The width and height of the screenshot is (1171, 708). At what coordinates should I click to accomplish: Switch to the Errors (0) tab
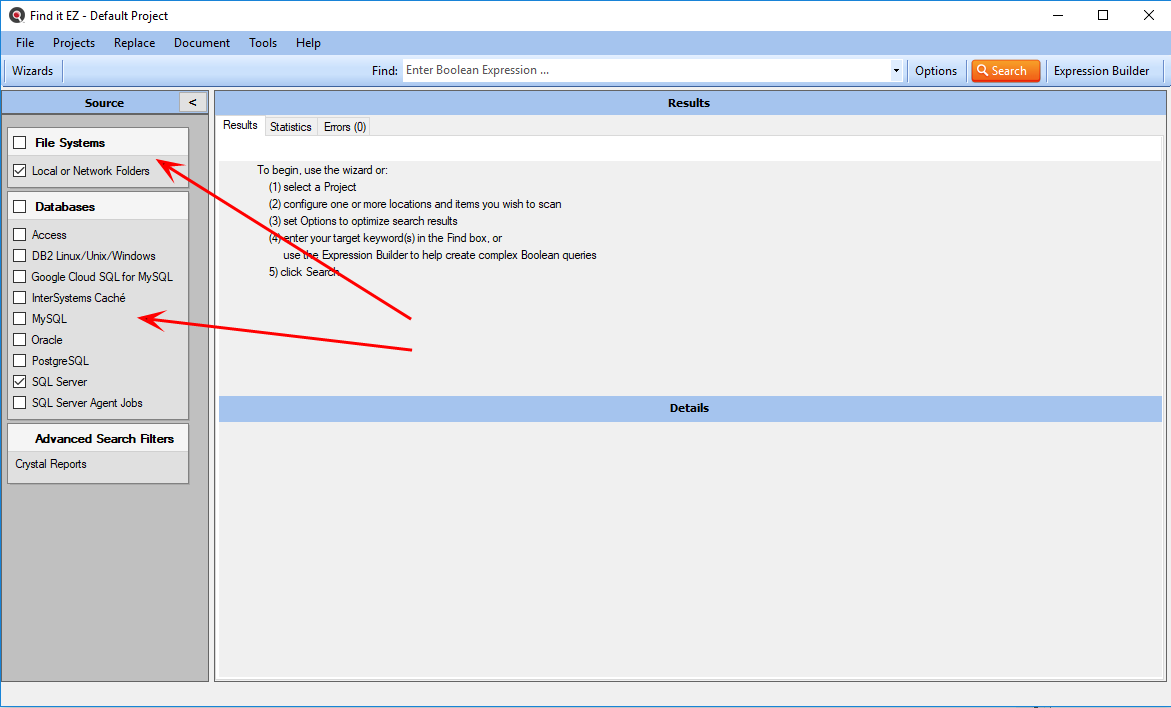tap(344, 127)
